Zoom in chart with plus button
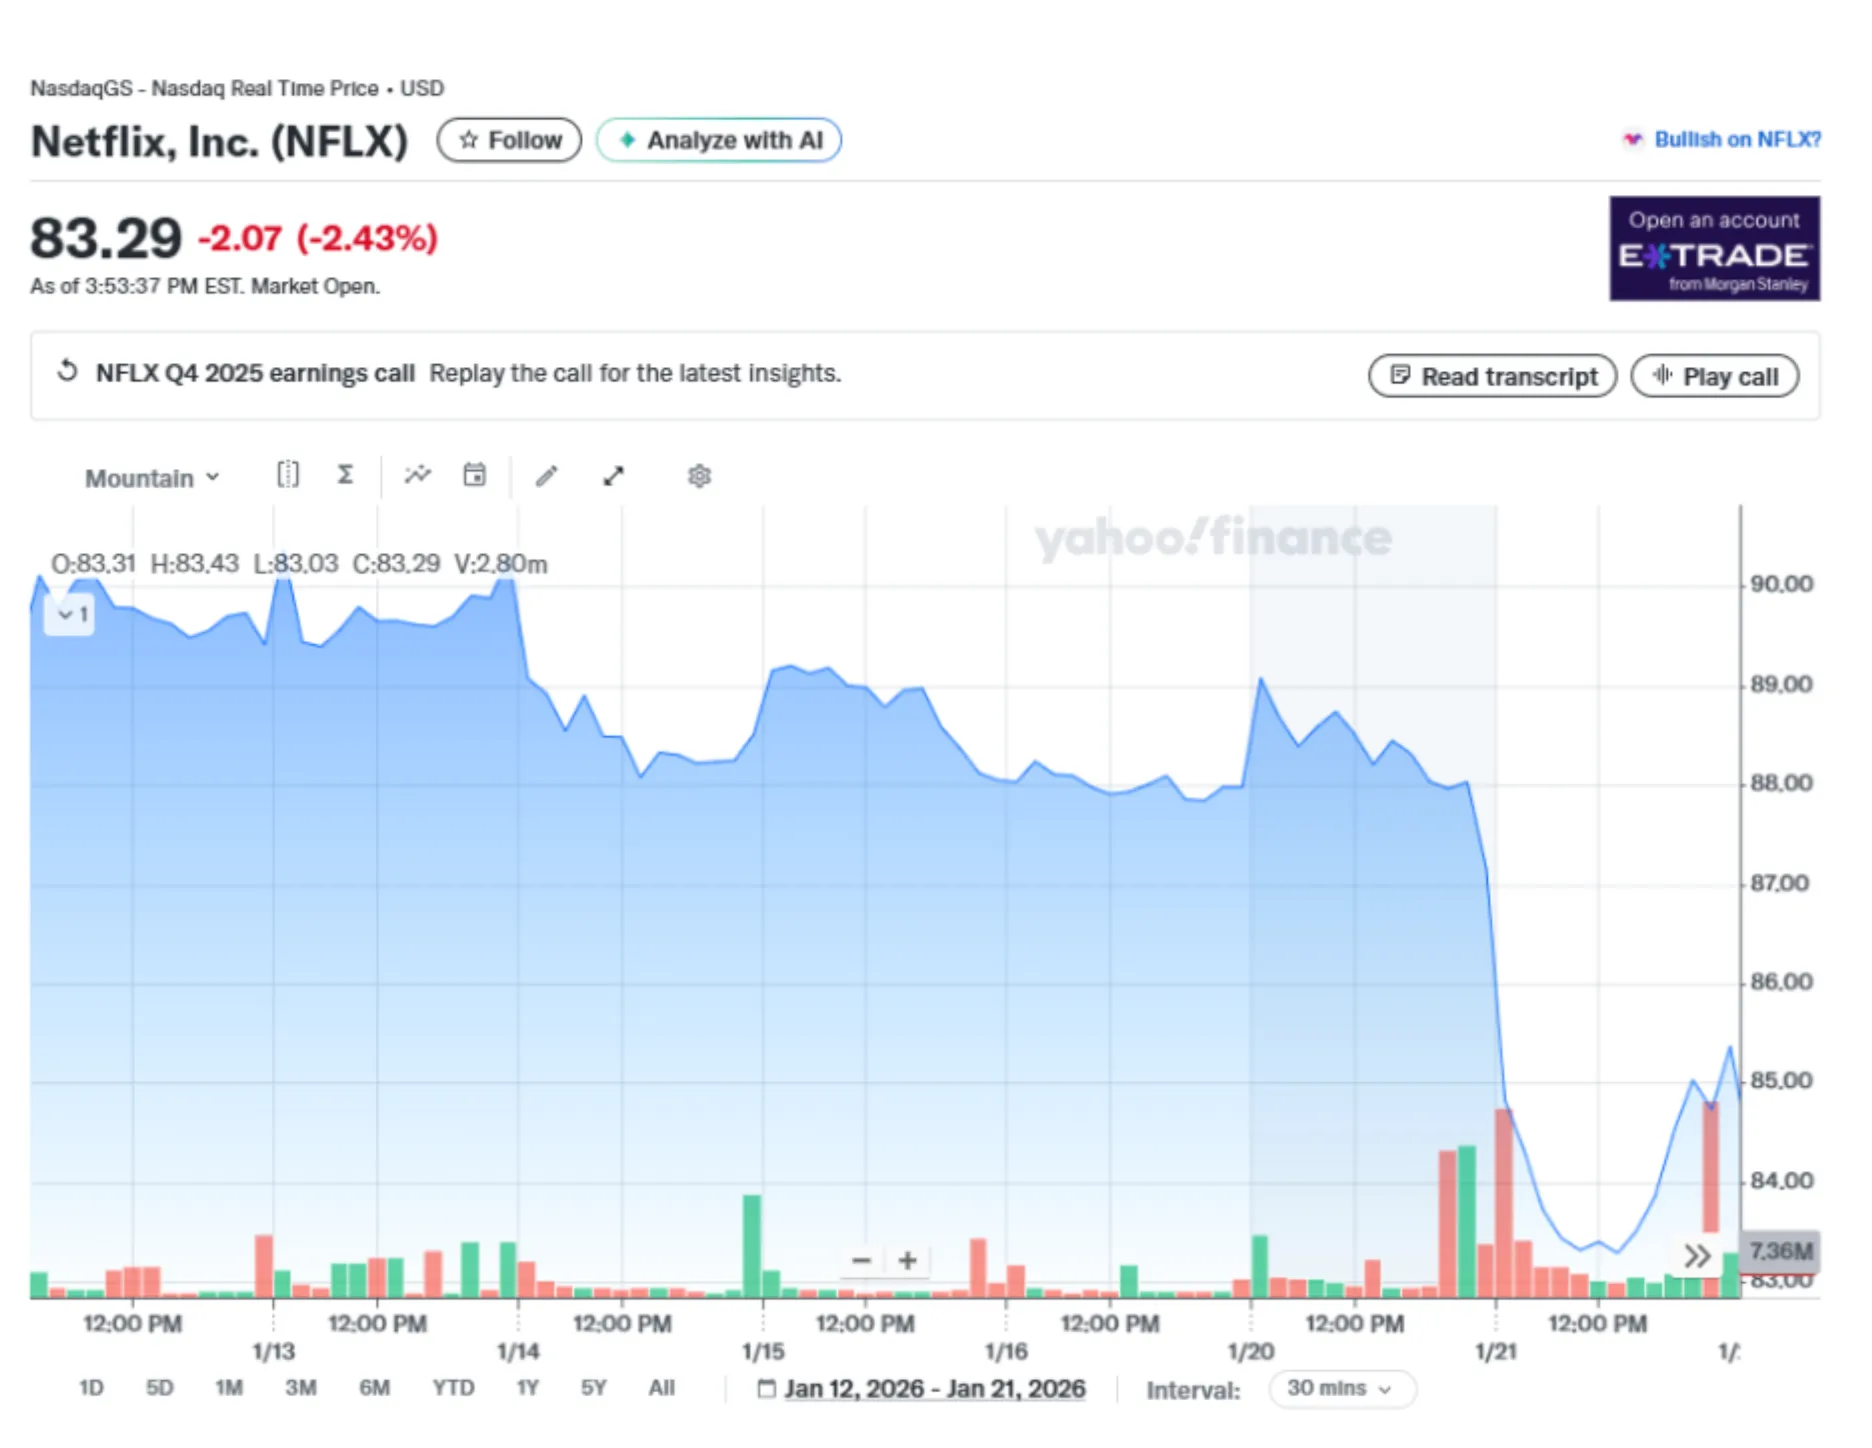1872x1448 pixels. click(907, 1260)
